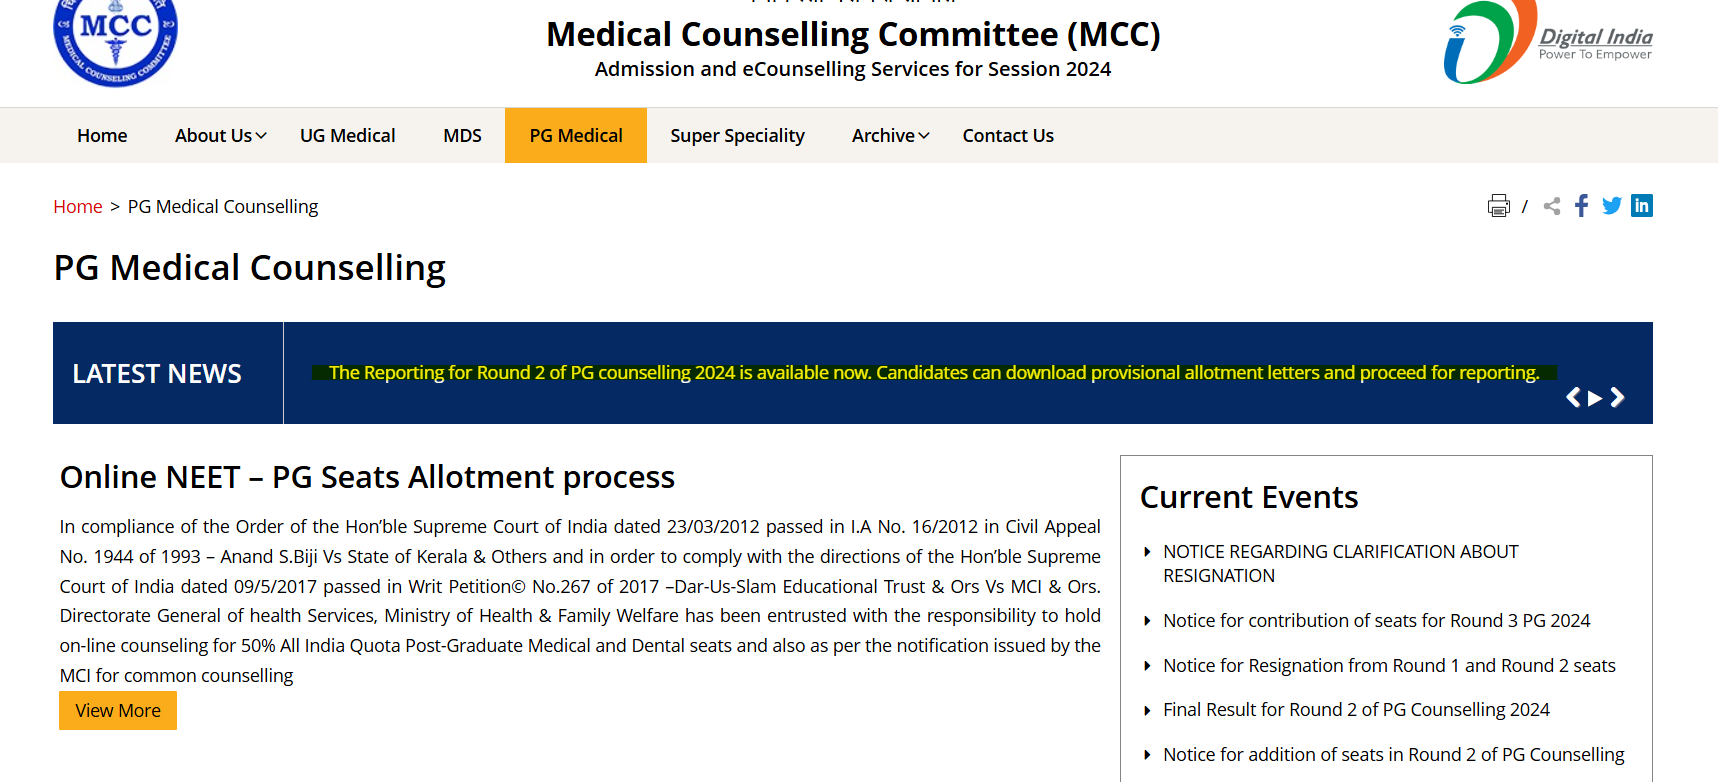Open the Digital India logo
Screen dimensions: 1718x782
click(1547, 42)
